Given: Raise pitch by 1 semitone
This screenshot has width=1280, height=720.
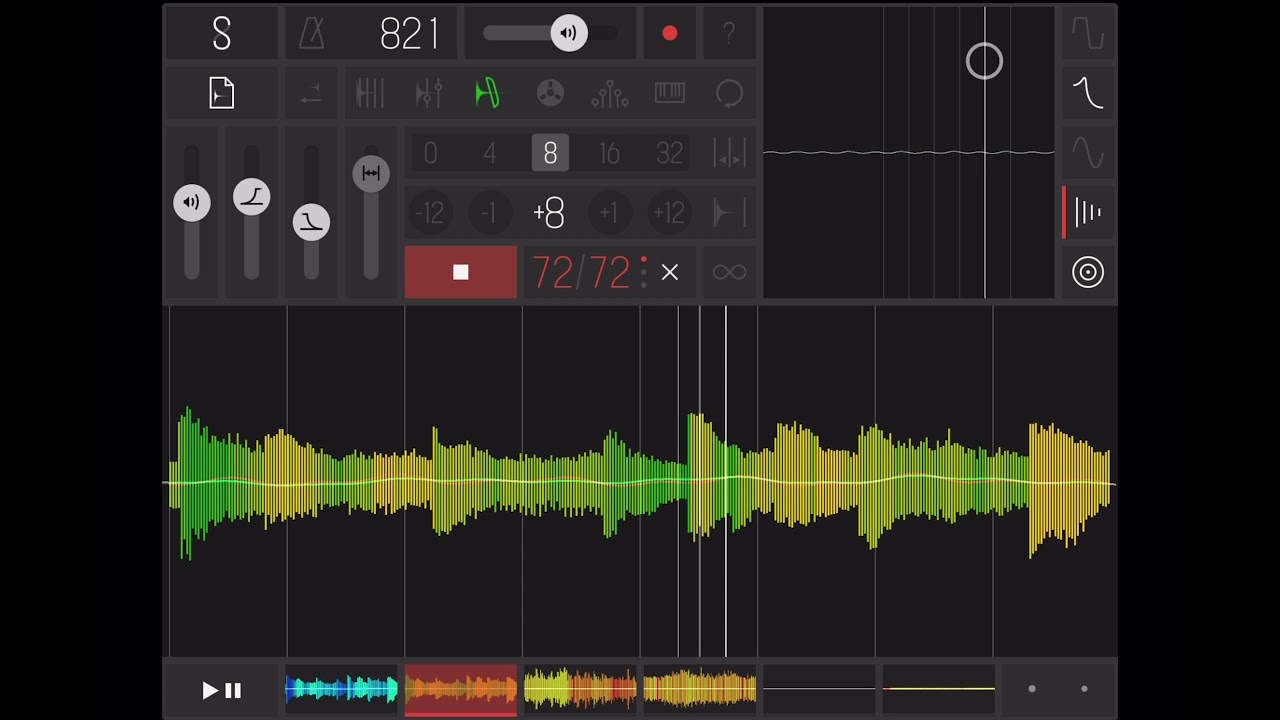Looking at the screenshot, I should 609,213.
